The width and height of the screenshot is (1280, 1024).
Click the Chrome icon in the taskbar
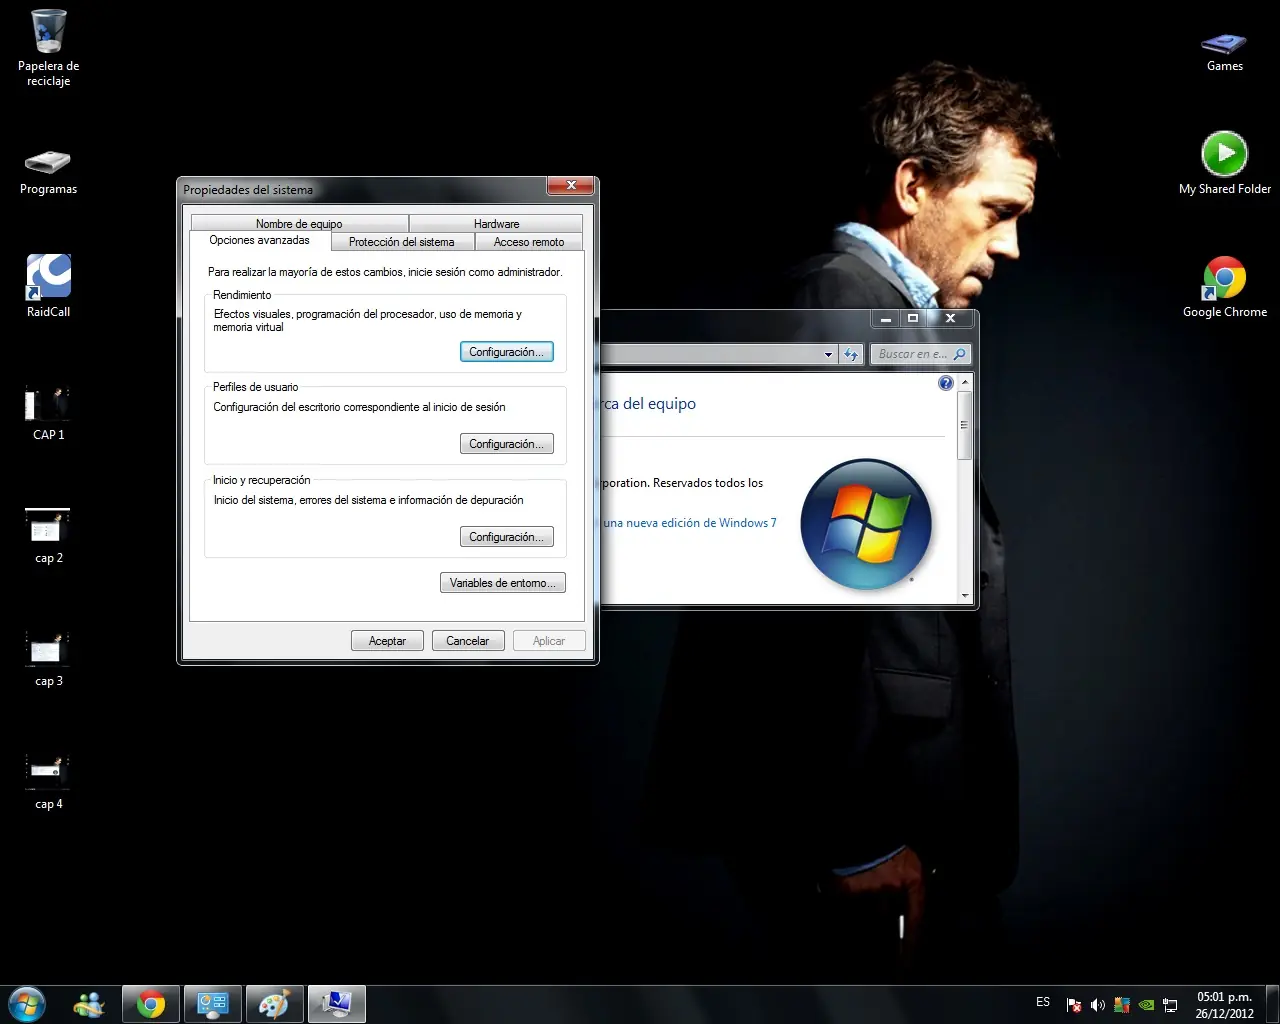[x=151, y=1004]
